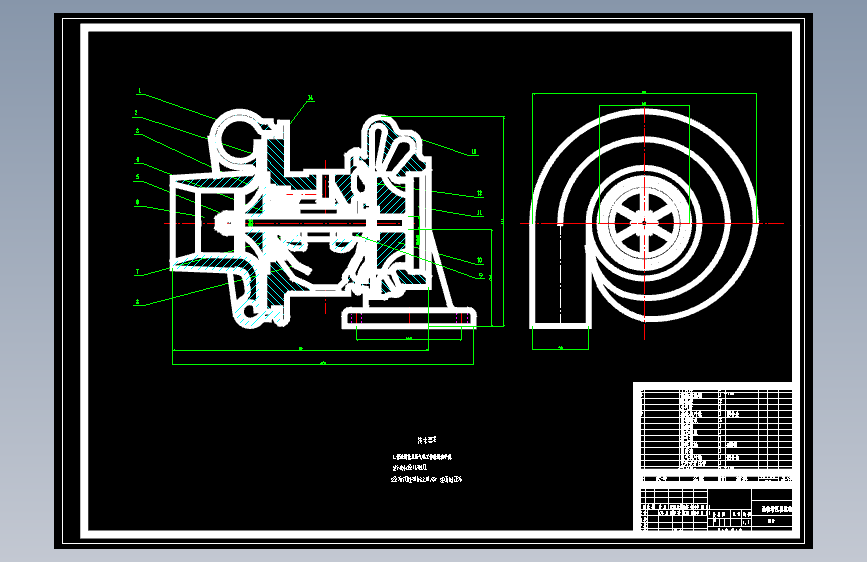Click the mounting base plate in section view
The height and width of the screenshot is (562, 867).
tap(409, 318)
